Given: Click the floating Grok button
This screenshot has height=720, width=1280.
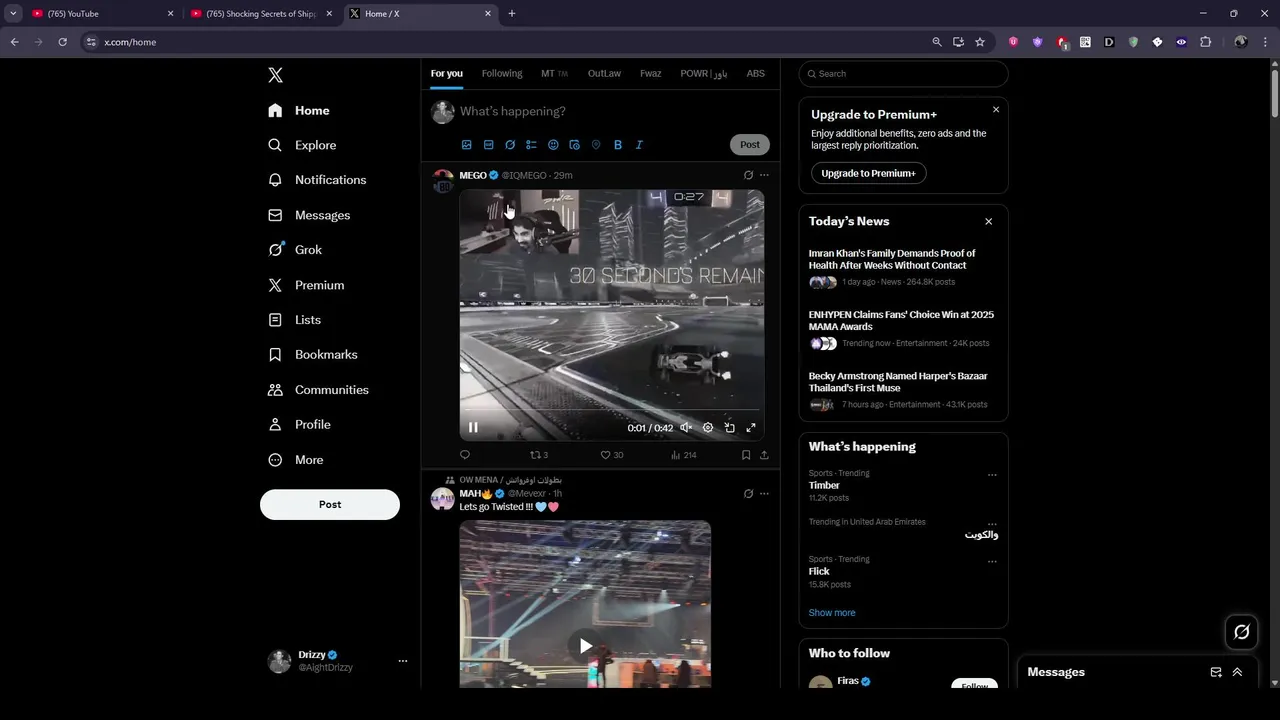Looking at the screenshot, I should pyautogui.click(x=1242, y=632).
